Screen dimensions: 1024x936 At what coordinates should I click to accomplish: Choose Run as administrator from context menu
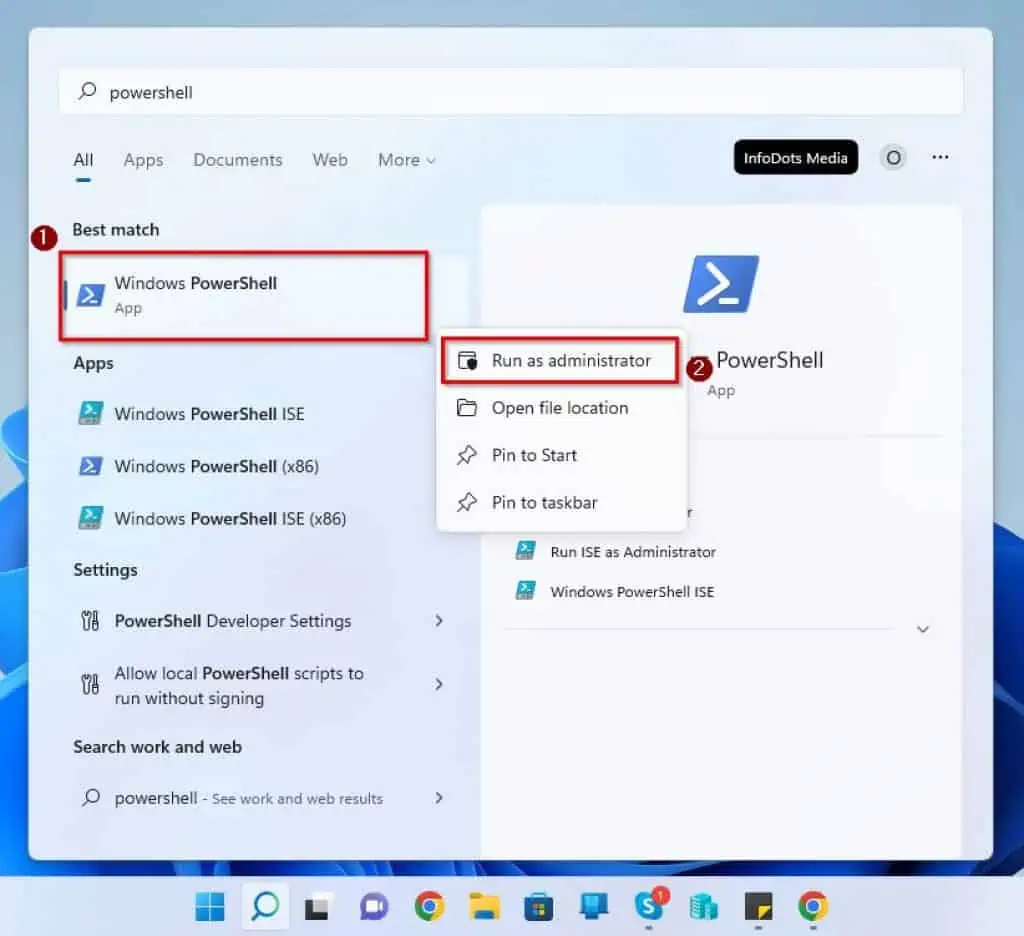[561, 361]
